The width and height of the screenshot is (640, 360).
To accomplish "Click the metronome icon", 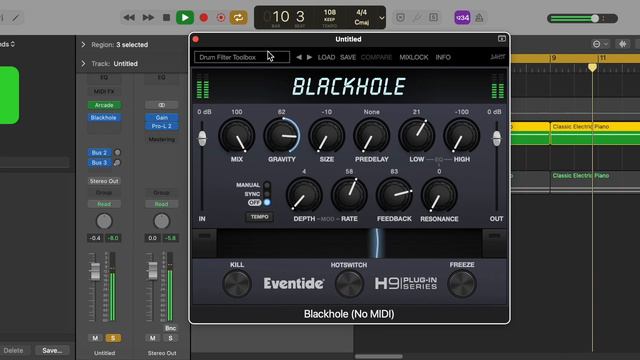I will point(479,18).
